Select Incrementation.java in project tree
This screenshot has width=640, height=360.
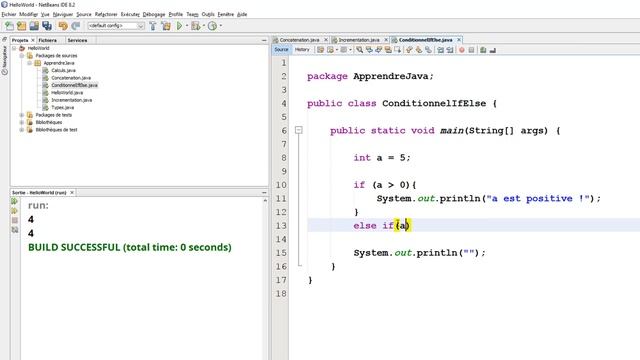[71, 100]
